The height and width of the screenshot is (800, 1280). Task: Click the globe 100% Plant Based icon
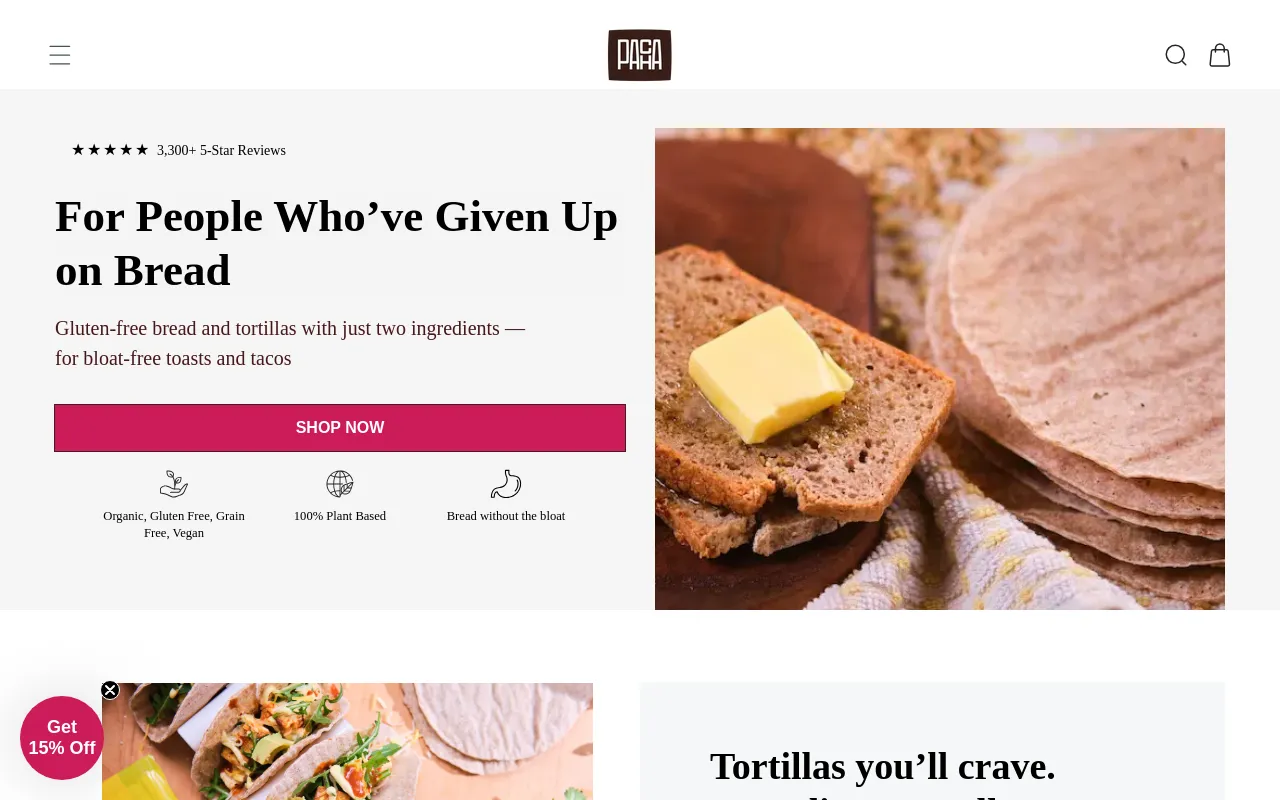pos(340,484)
